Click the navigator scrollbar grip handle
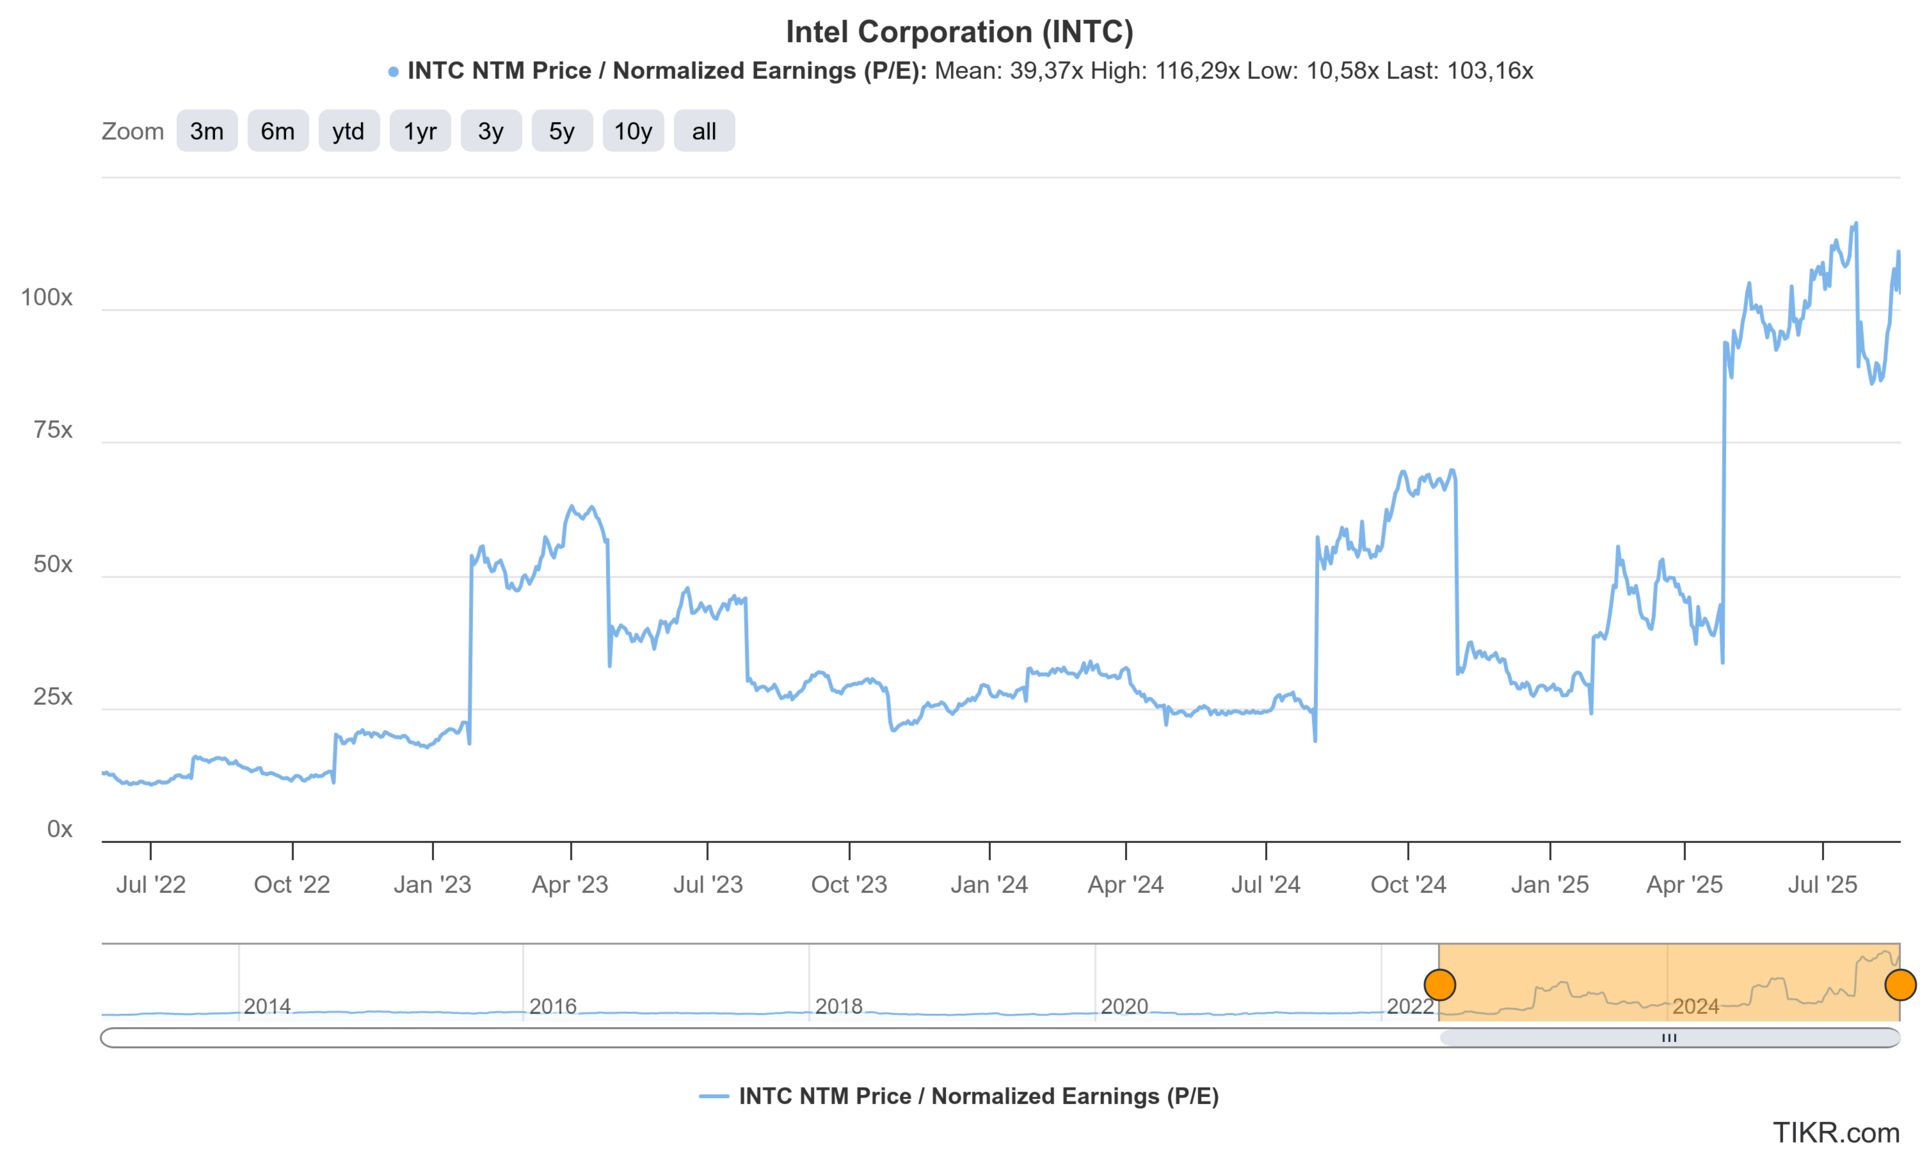The width and height of the screenshot is (1920, 1152). [x=1669, y=1038]
